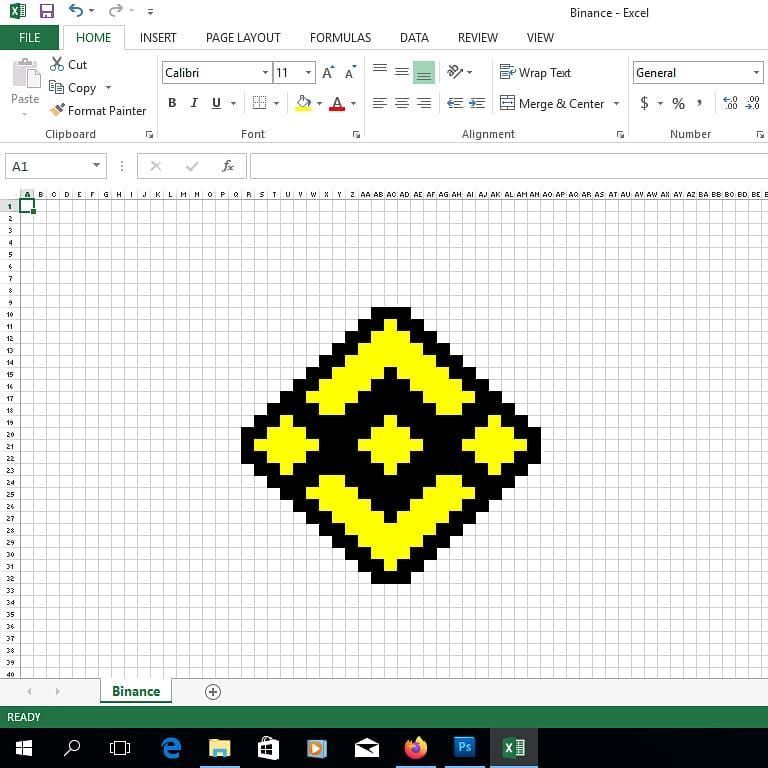Click Center horizontal align icon

pyautogui.click(x=402, y=103)
